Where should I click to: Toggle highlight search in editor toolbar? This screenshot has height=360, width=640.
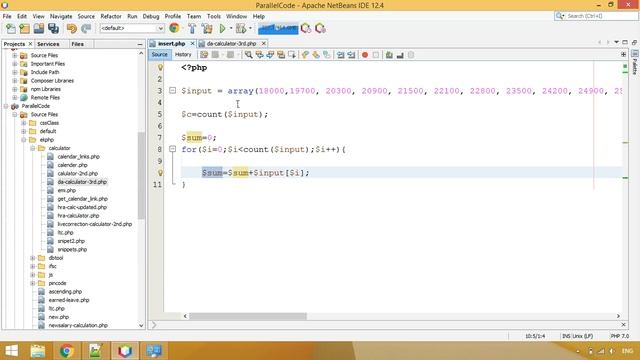(281, 55)
